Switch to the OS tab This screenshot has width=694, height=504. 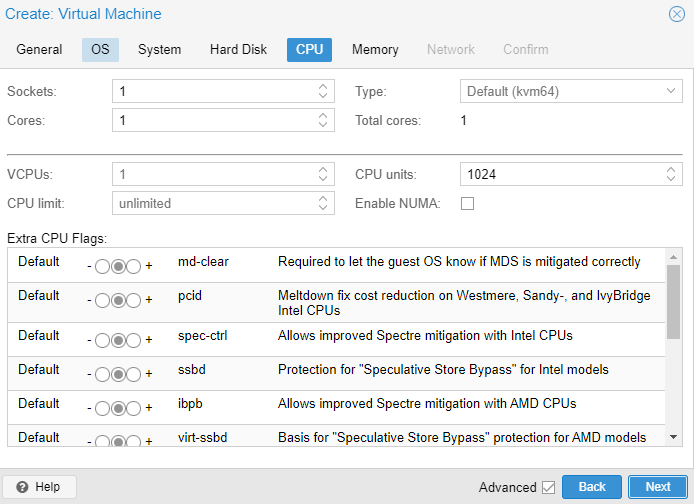tap(100, 50)
